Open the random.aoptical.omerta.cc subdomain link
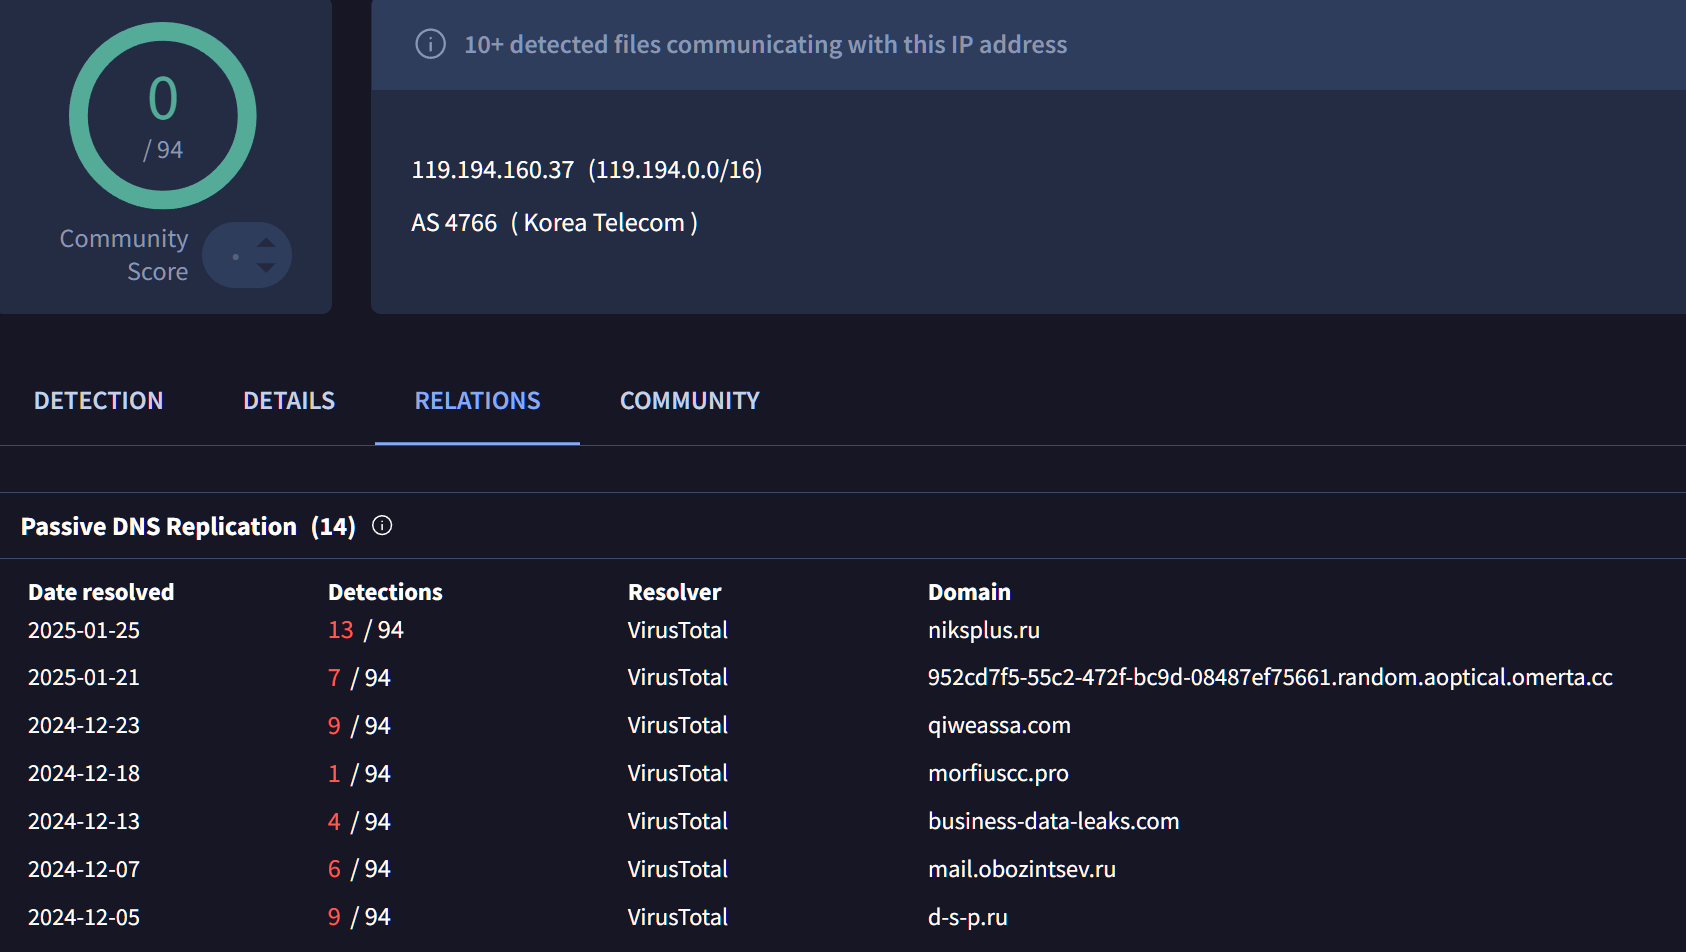The image size is (1686, 952). coord(1270,677)
